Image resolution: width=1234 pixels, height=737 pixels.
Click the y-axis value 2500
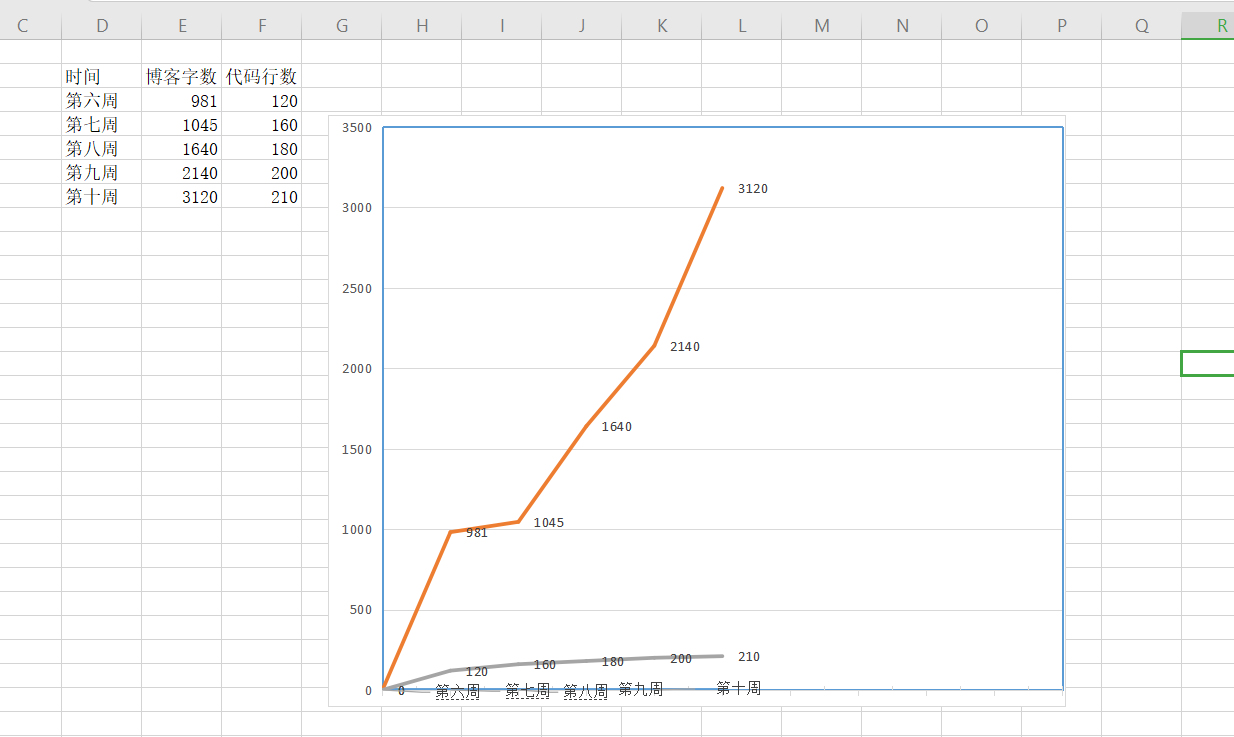pyautogui.click(x=357, y=289)
